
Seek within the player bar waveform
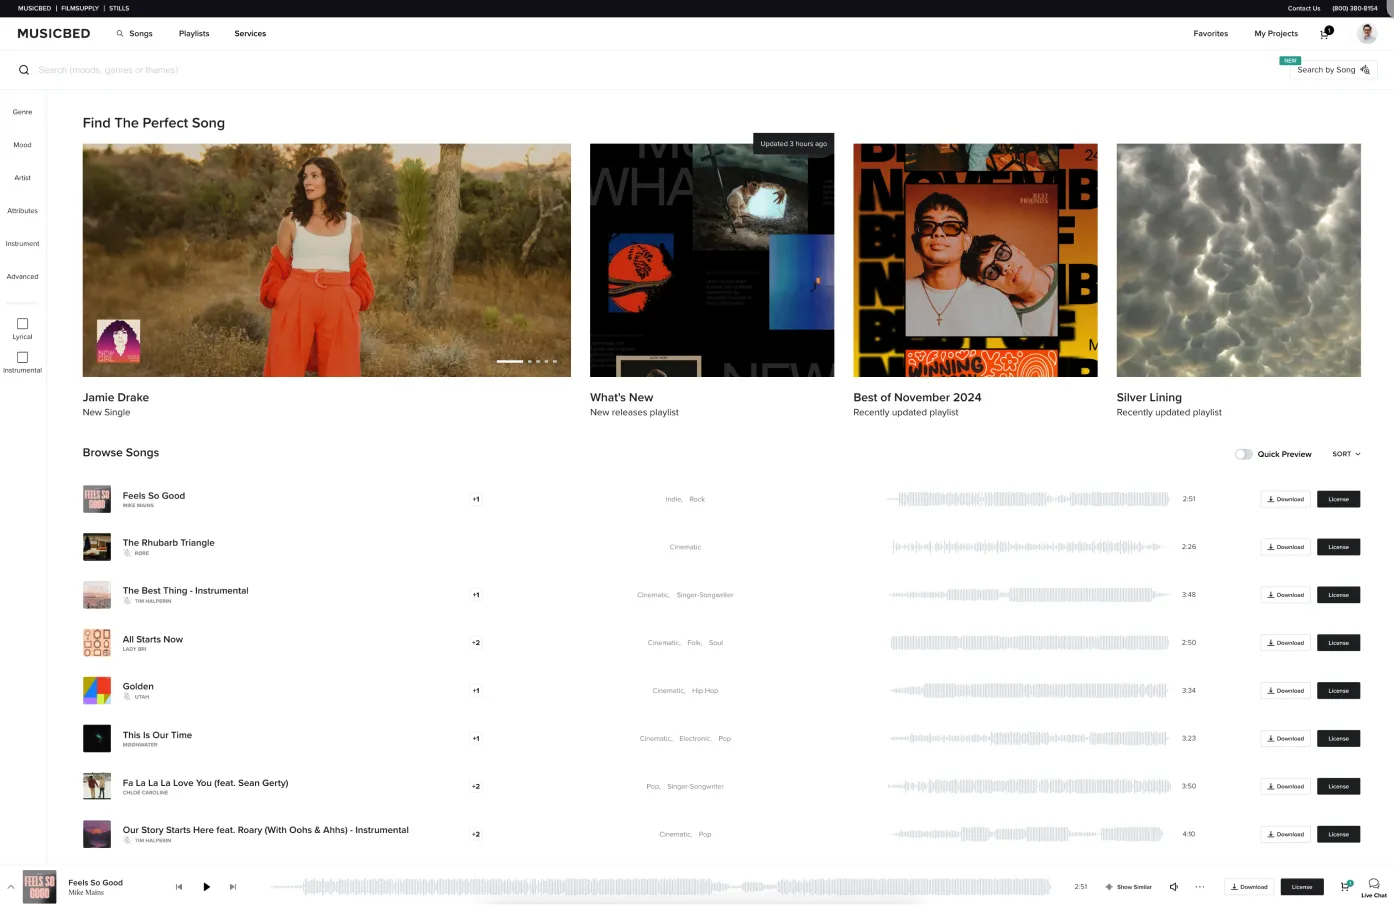(x=661, y=887)
